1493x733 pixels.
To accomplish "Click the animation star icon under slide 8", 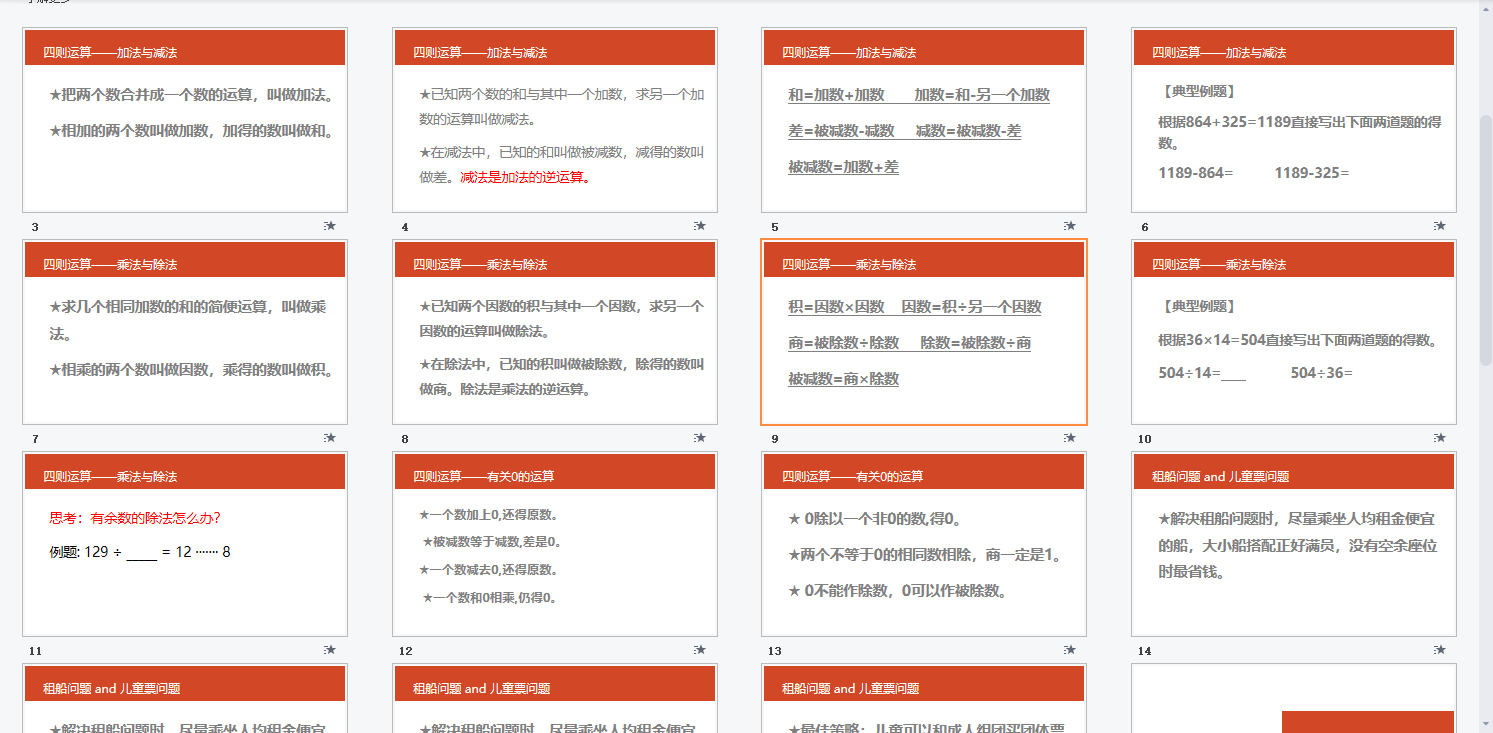I will click(x=700, y=437).
